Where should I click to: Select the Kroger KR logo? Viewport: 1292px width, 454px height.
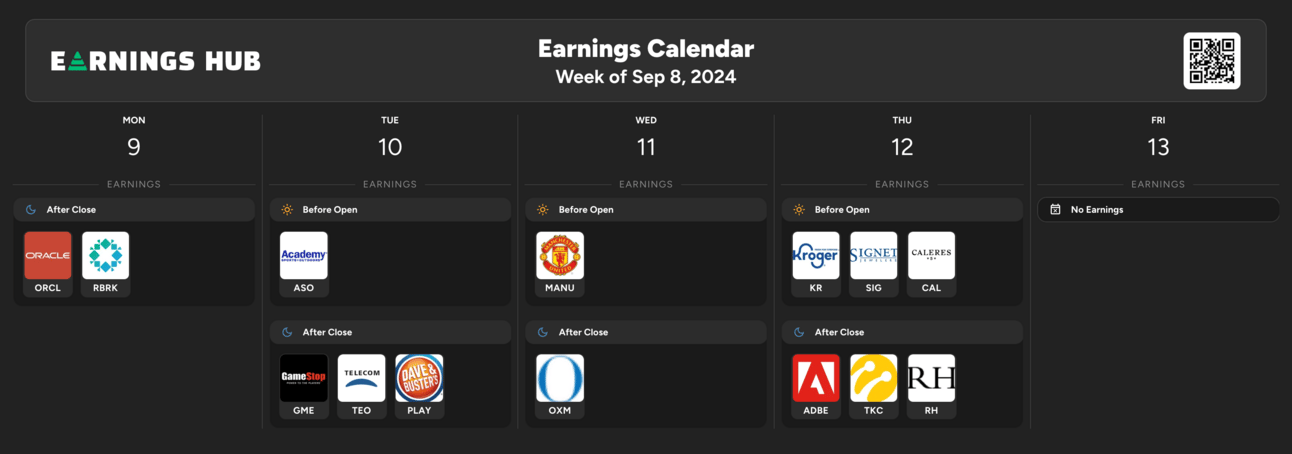tap(816, 256)
